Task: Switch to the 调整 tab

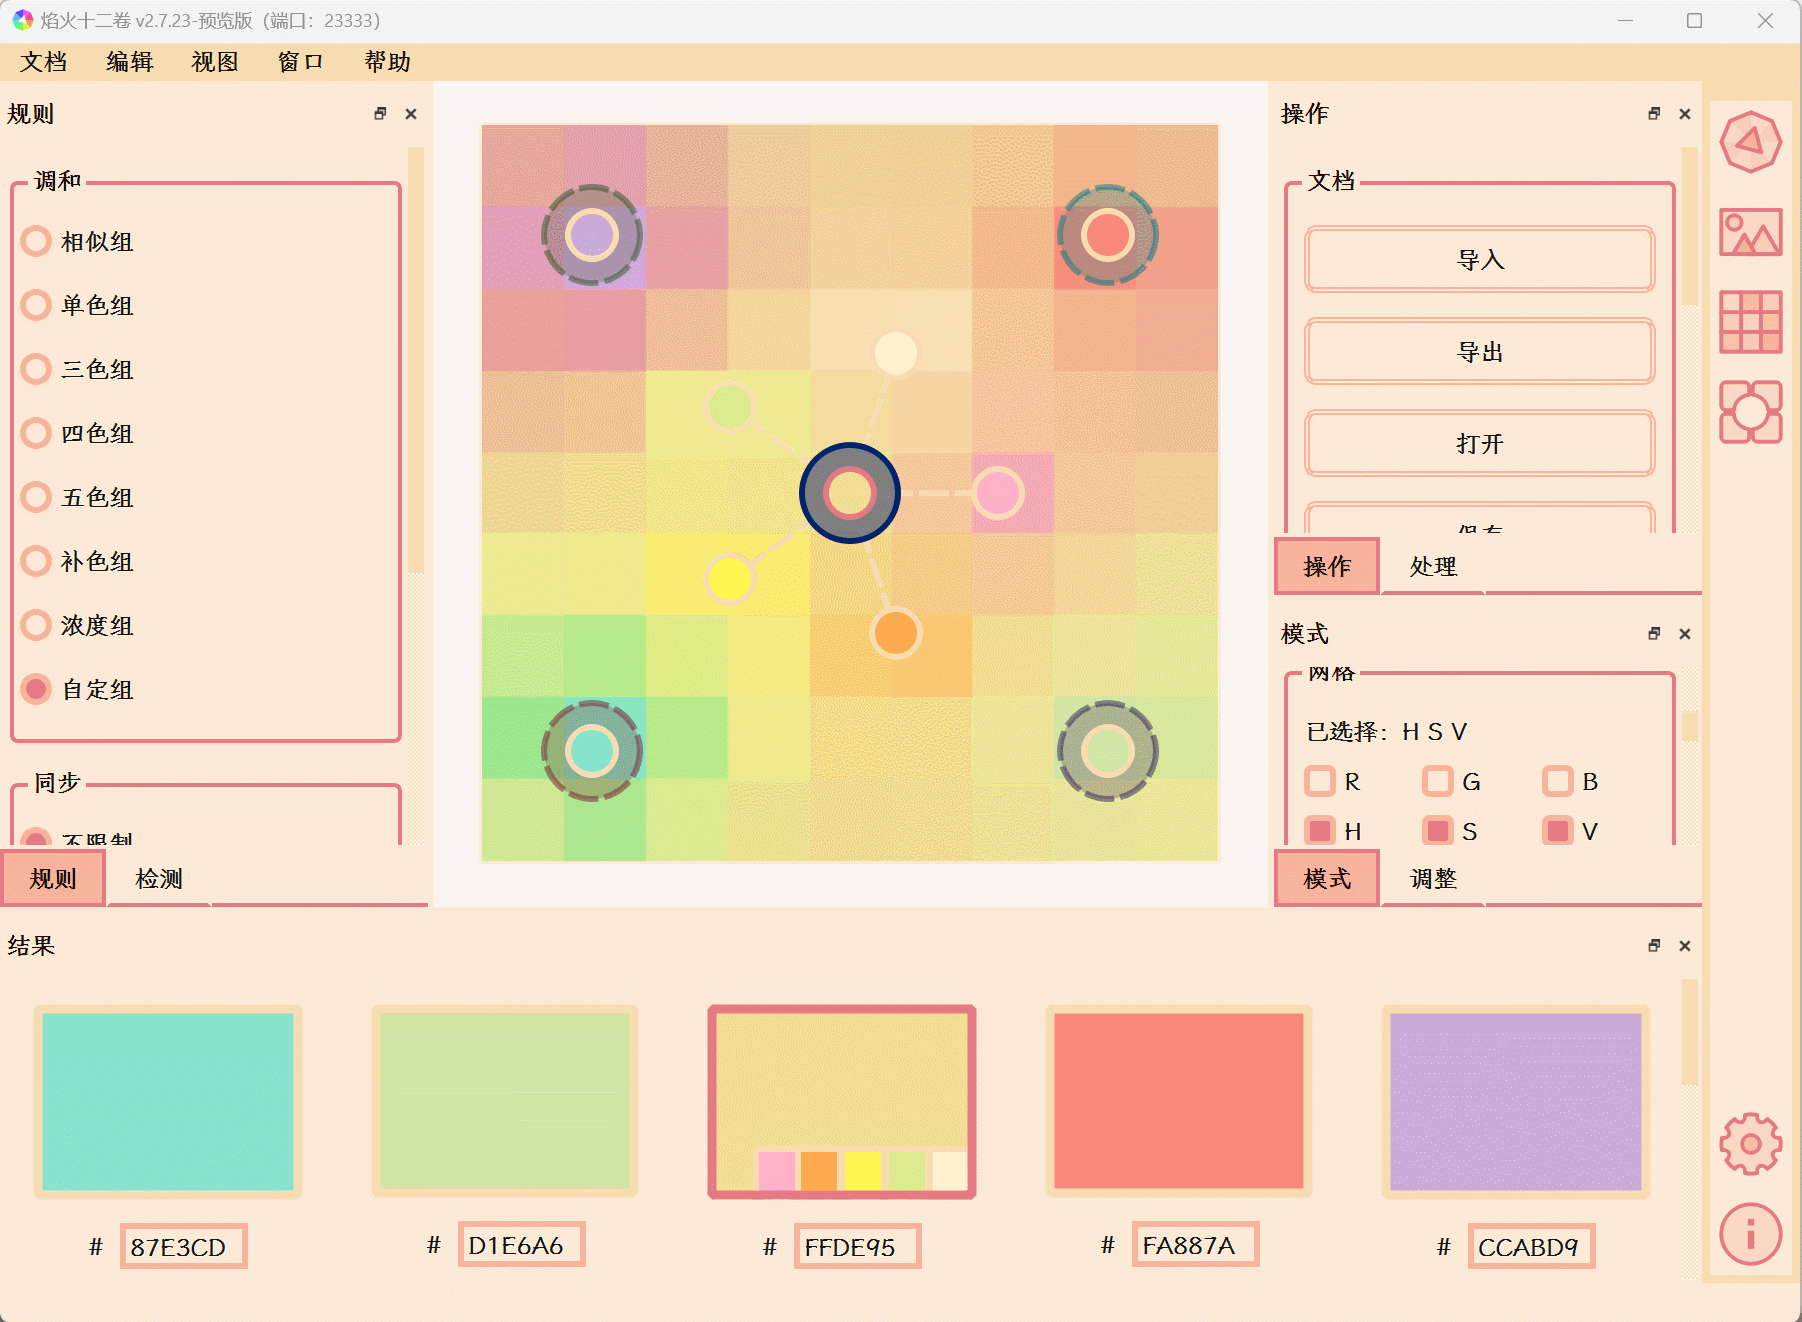Action: 1433,879
